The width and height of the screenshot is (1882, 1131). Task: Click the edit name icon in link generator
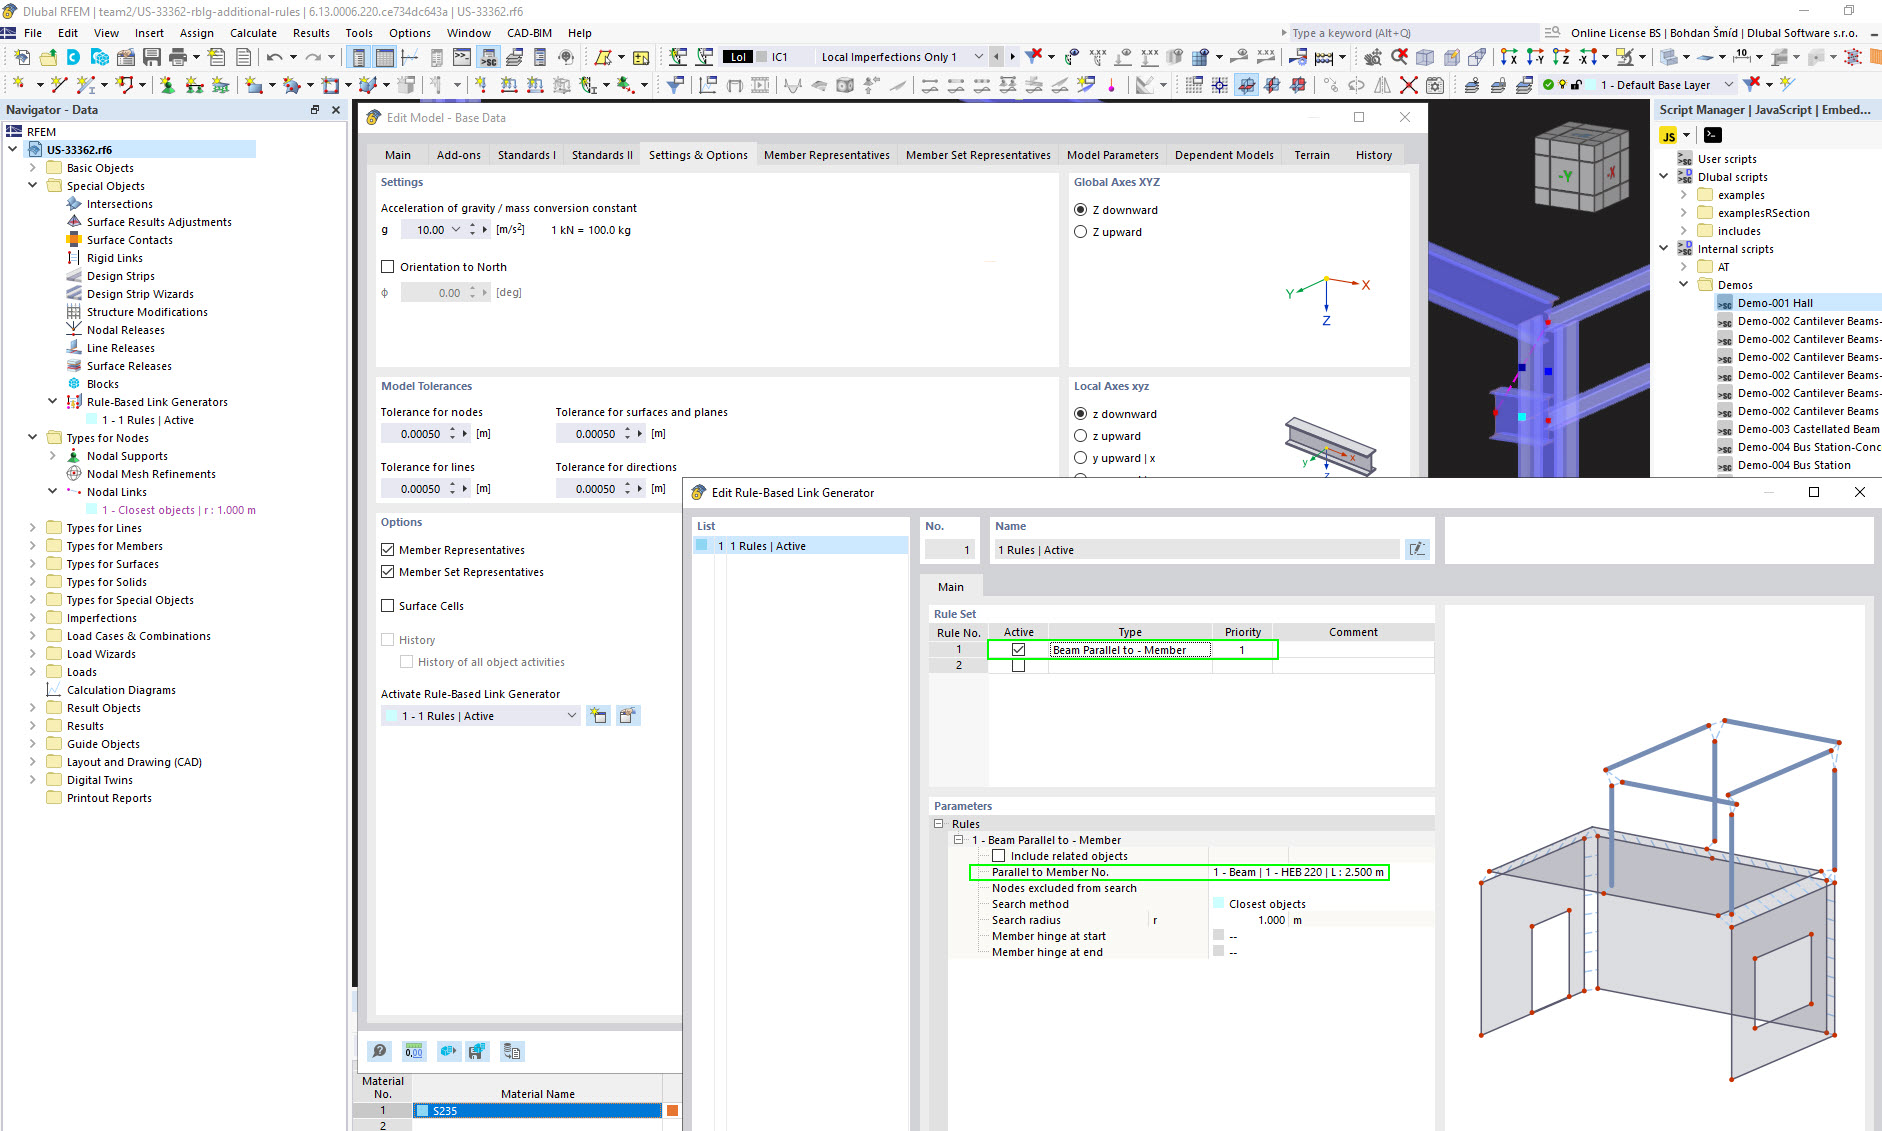pos(1417,549)
